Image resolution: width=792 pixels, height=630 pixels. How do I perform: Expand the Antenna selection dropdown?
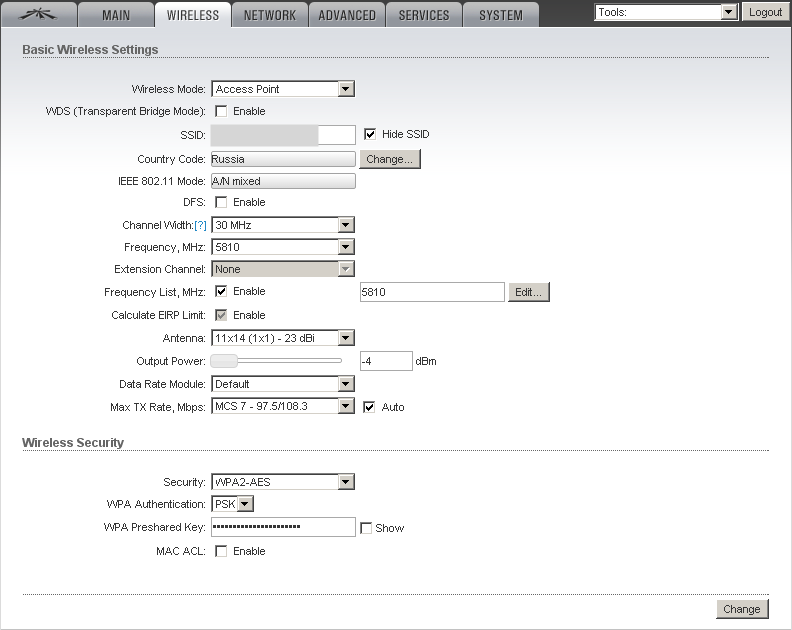[283, 338]
